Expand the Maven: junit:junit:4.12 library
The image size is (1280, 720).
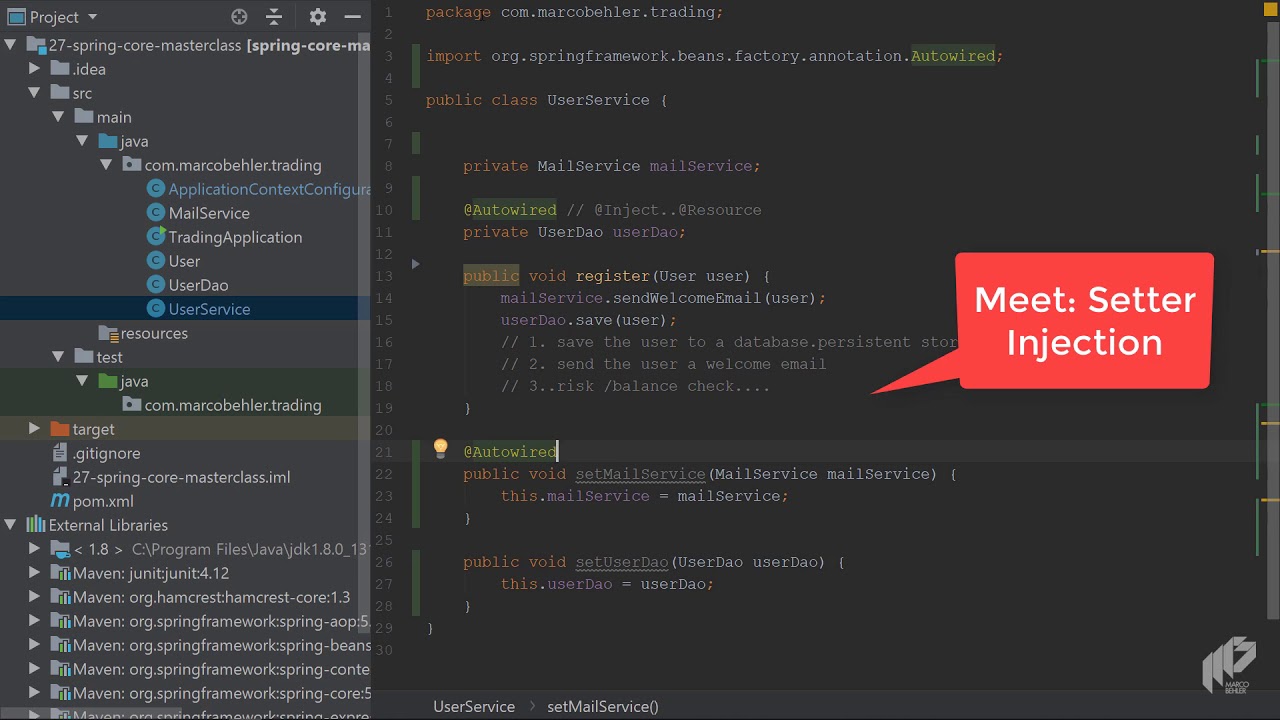point(35,573)
